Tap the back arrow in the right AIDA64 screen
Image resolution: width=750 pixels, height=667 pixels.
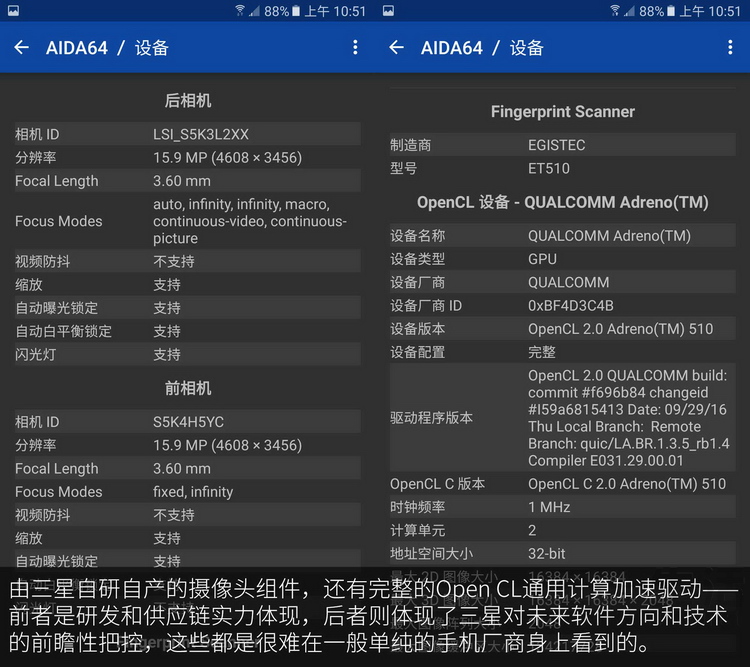pos(397,47)
